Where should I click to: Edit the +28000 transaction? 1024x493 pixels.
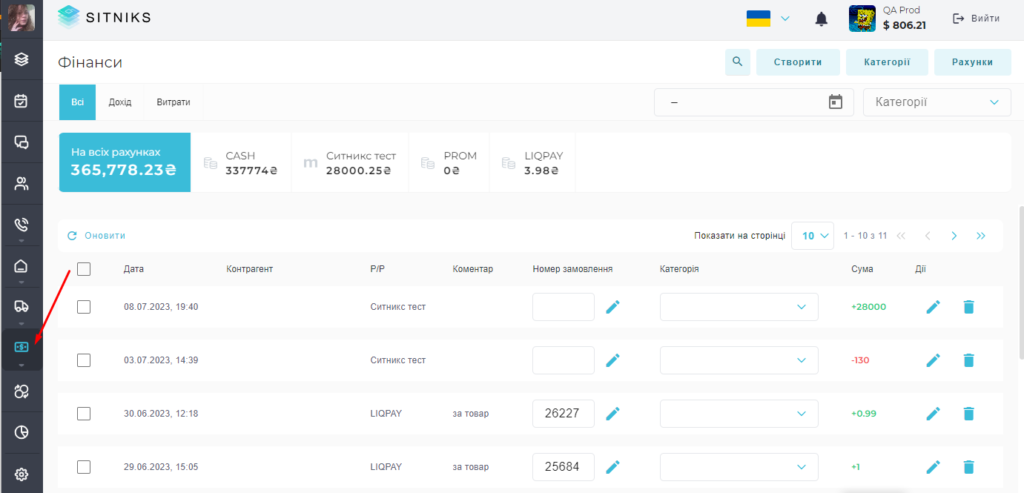pos(933,307)
